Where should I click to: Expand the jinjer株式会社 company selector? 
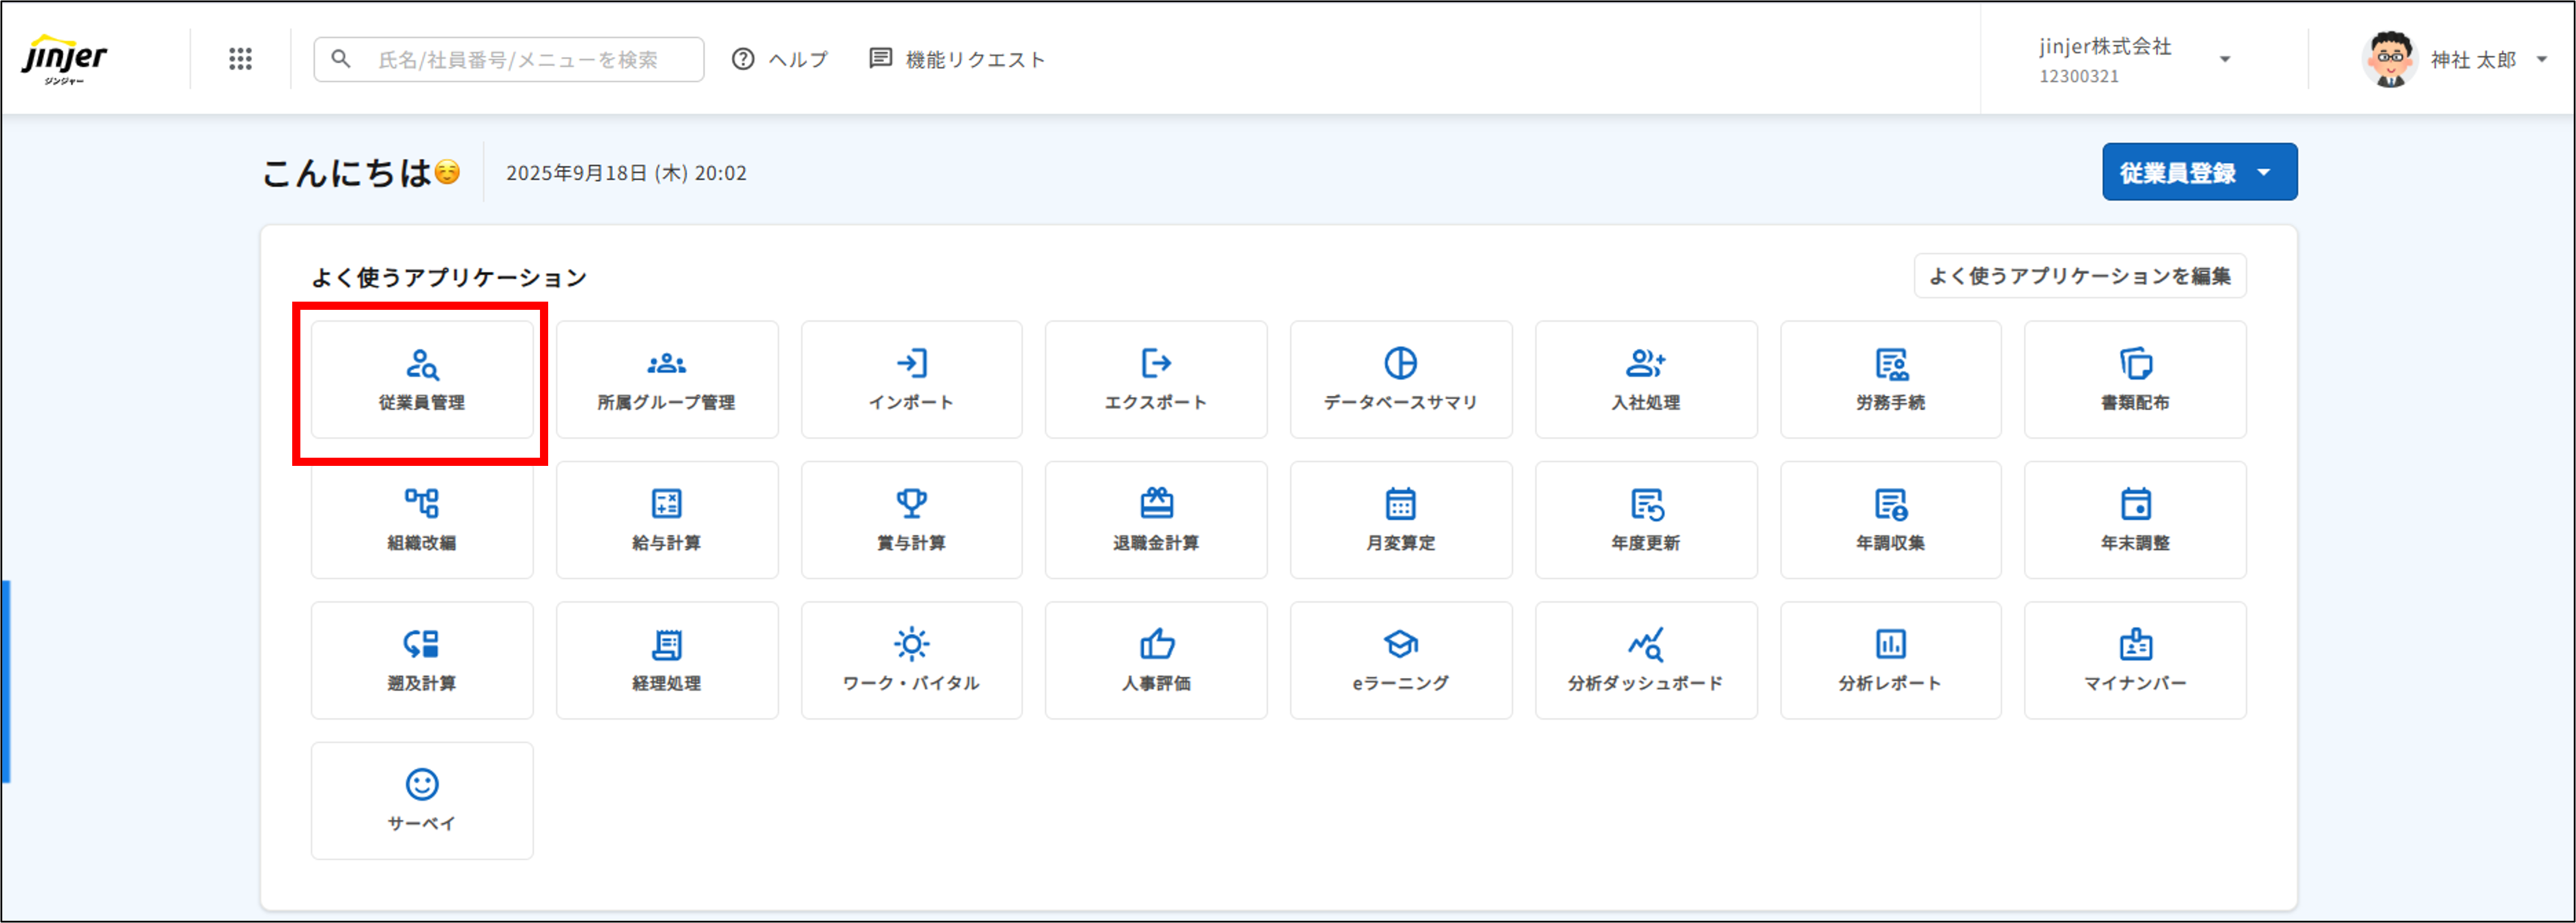point(2226,59)
